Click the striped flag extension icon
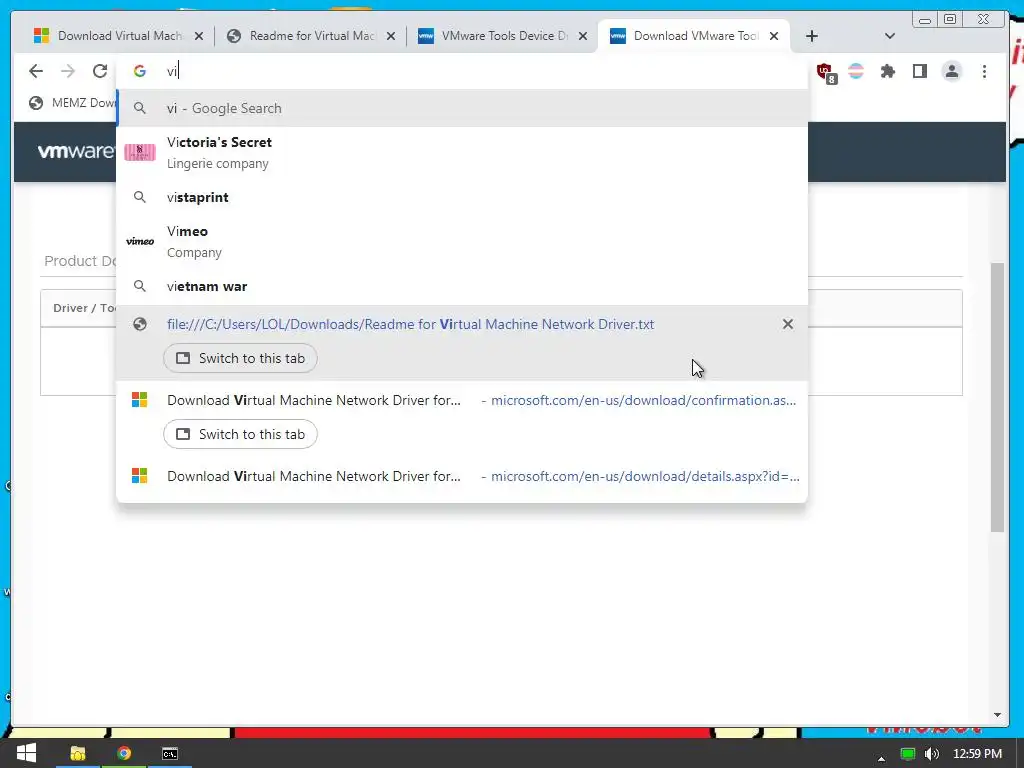 point(856,71)
